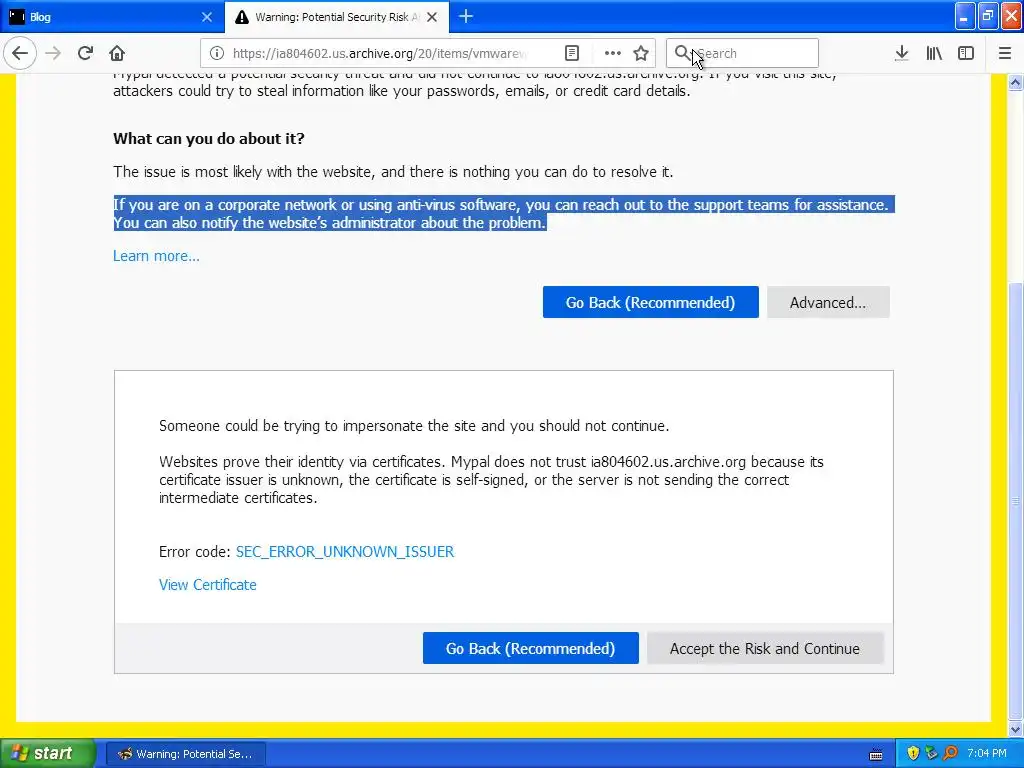Screen dimensions: 1024x768
Task: Click the magnifier tray icon
Action: point(951,754)
